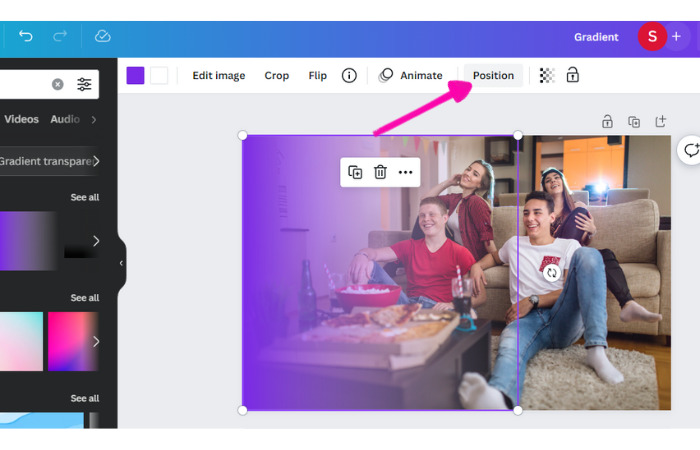The height and width of the screenshot is (450, 700).
Task: Add a collaborator with the plus icon
Action: click(676, 36)
